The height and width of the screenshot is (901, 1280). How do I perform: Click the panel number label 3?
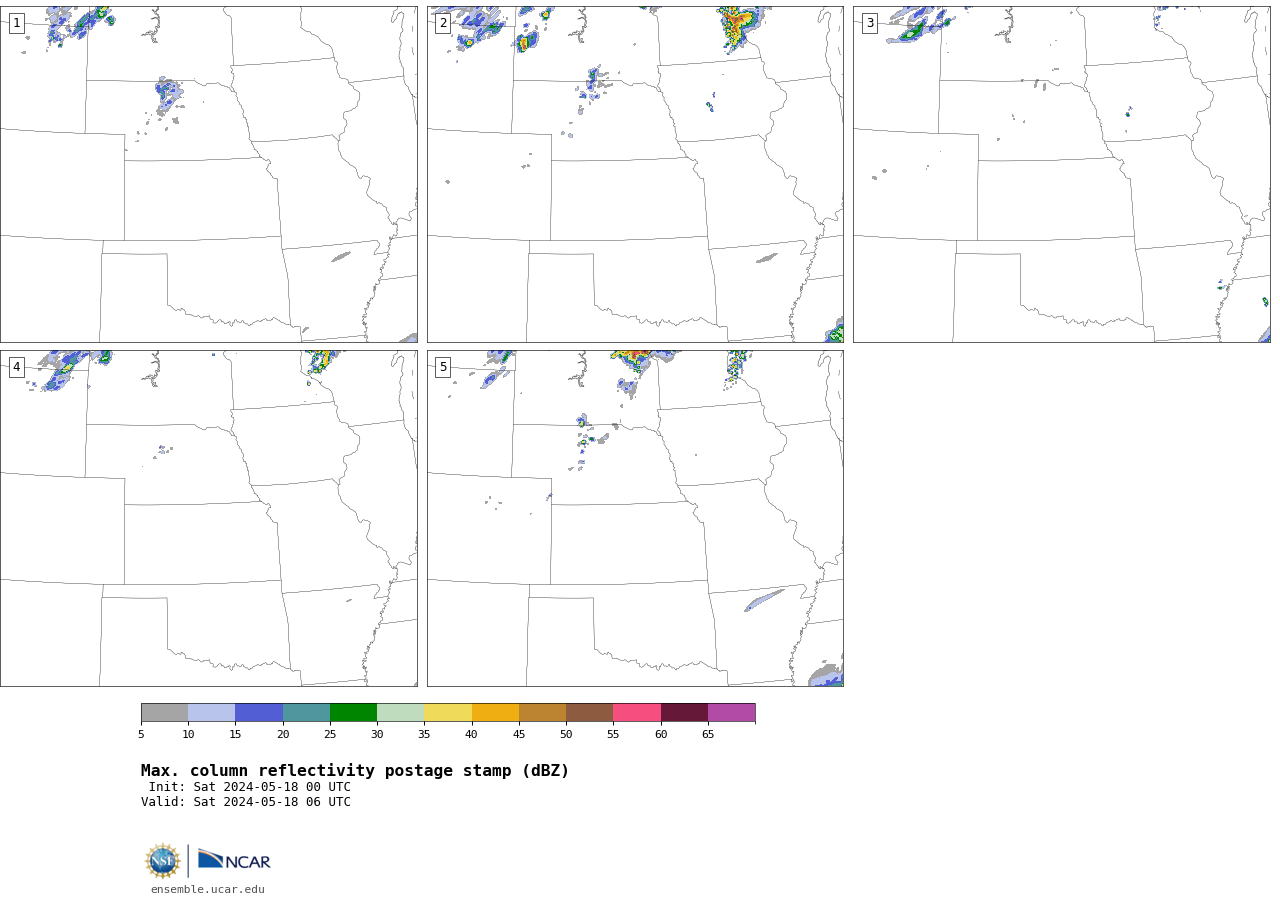869,23
